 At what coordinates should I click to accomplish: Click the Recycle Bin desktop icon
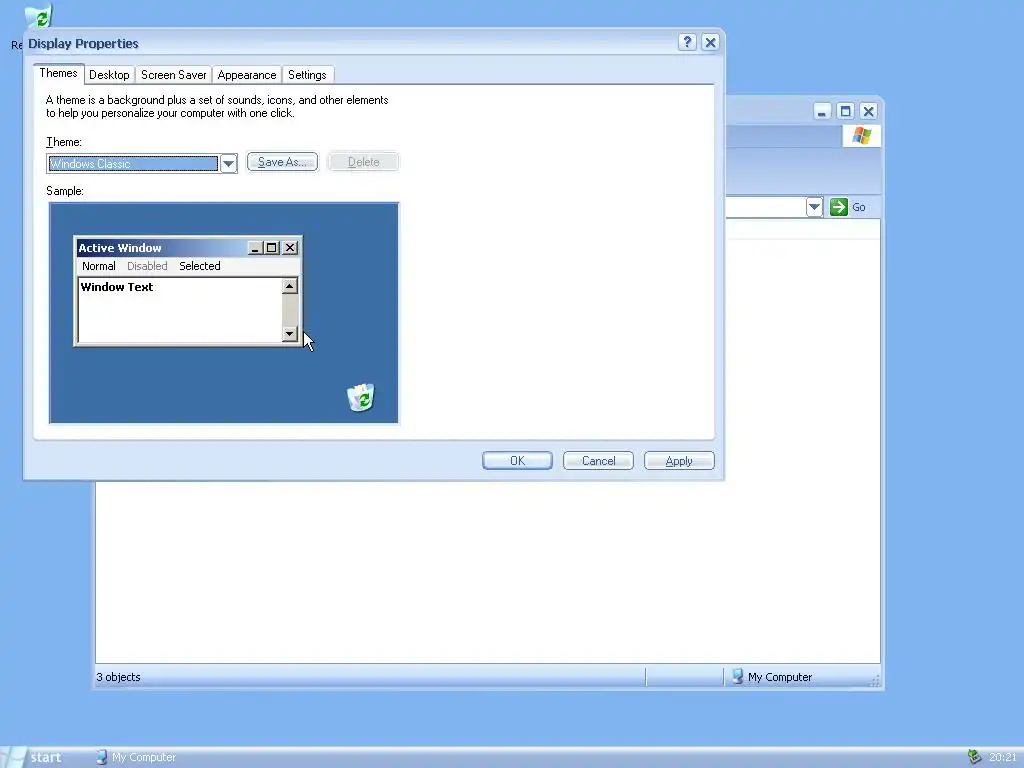pyautogui.click(x=38, y=18)
